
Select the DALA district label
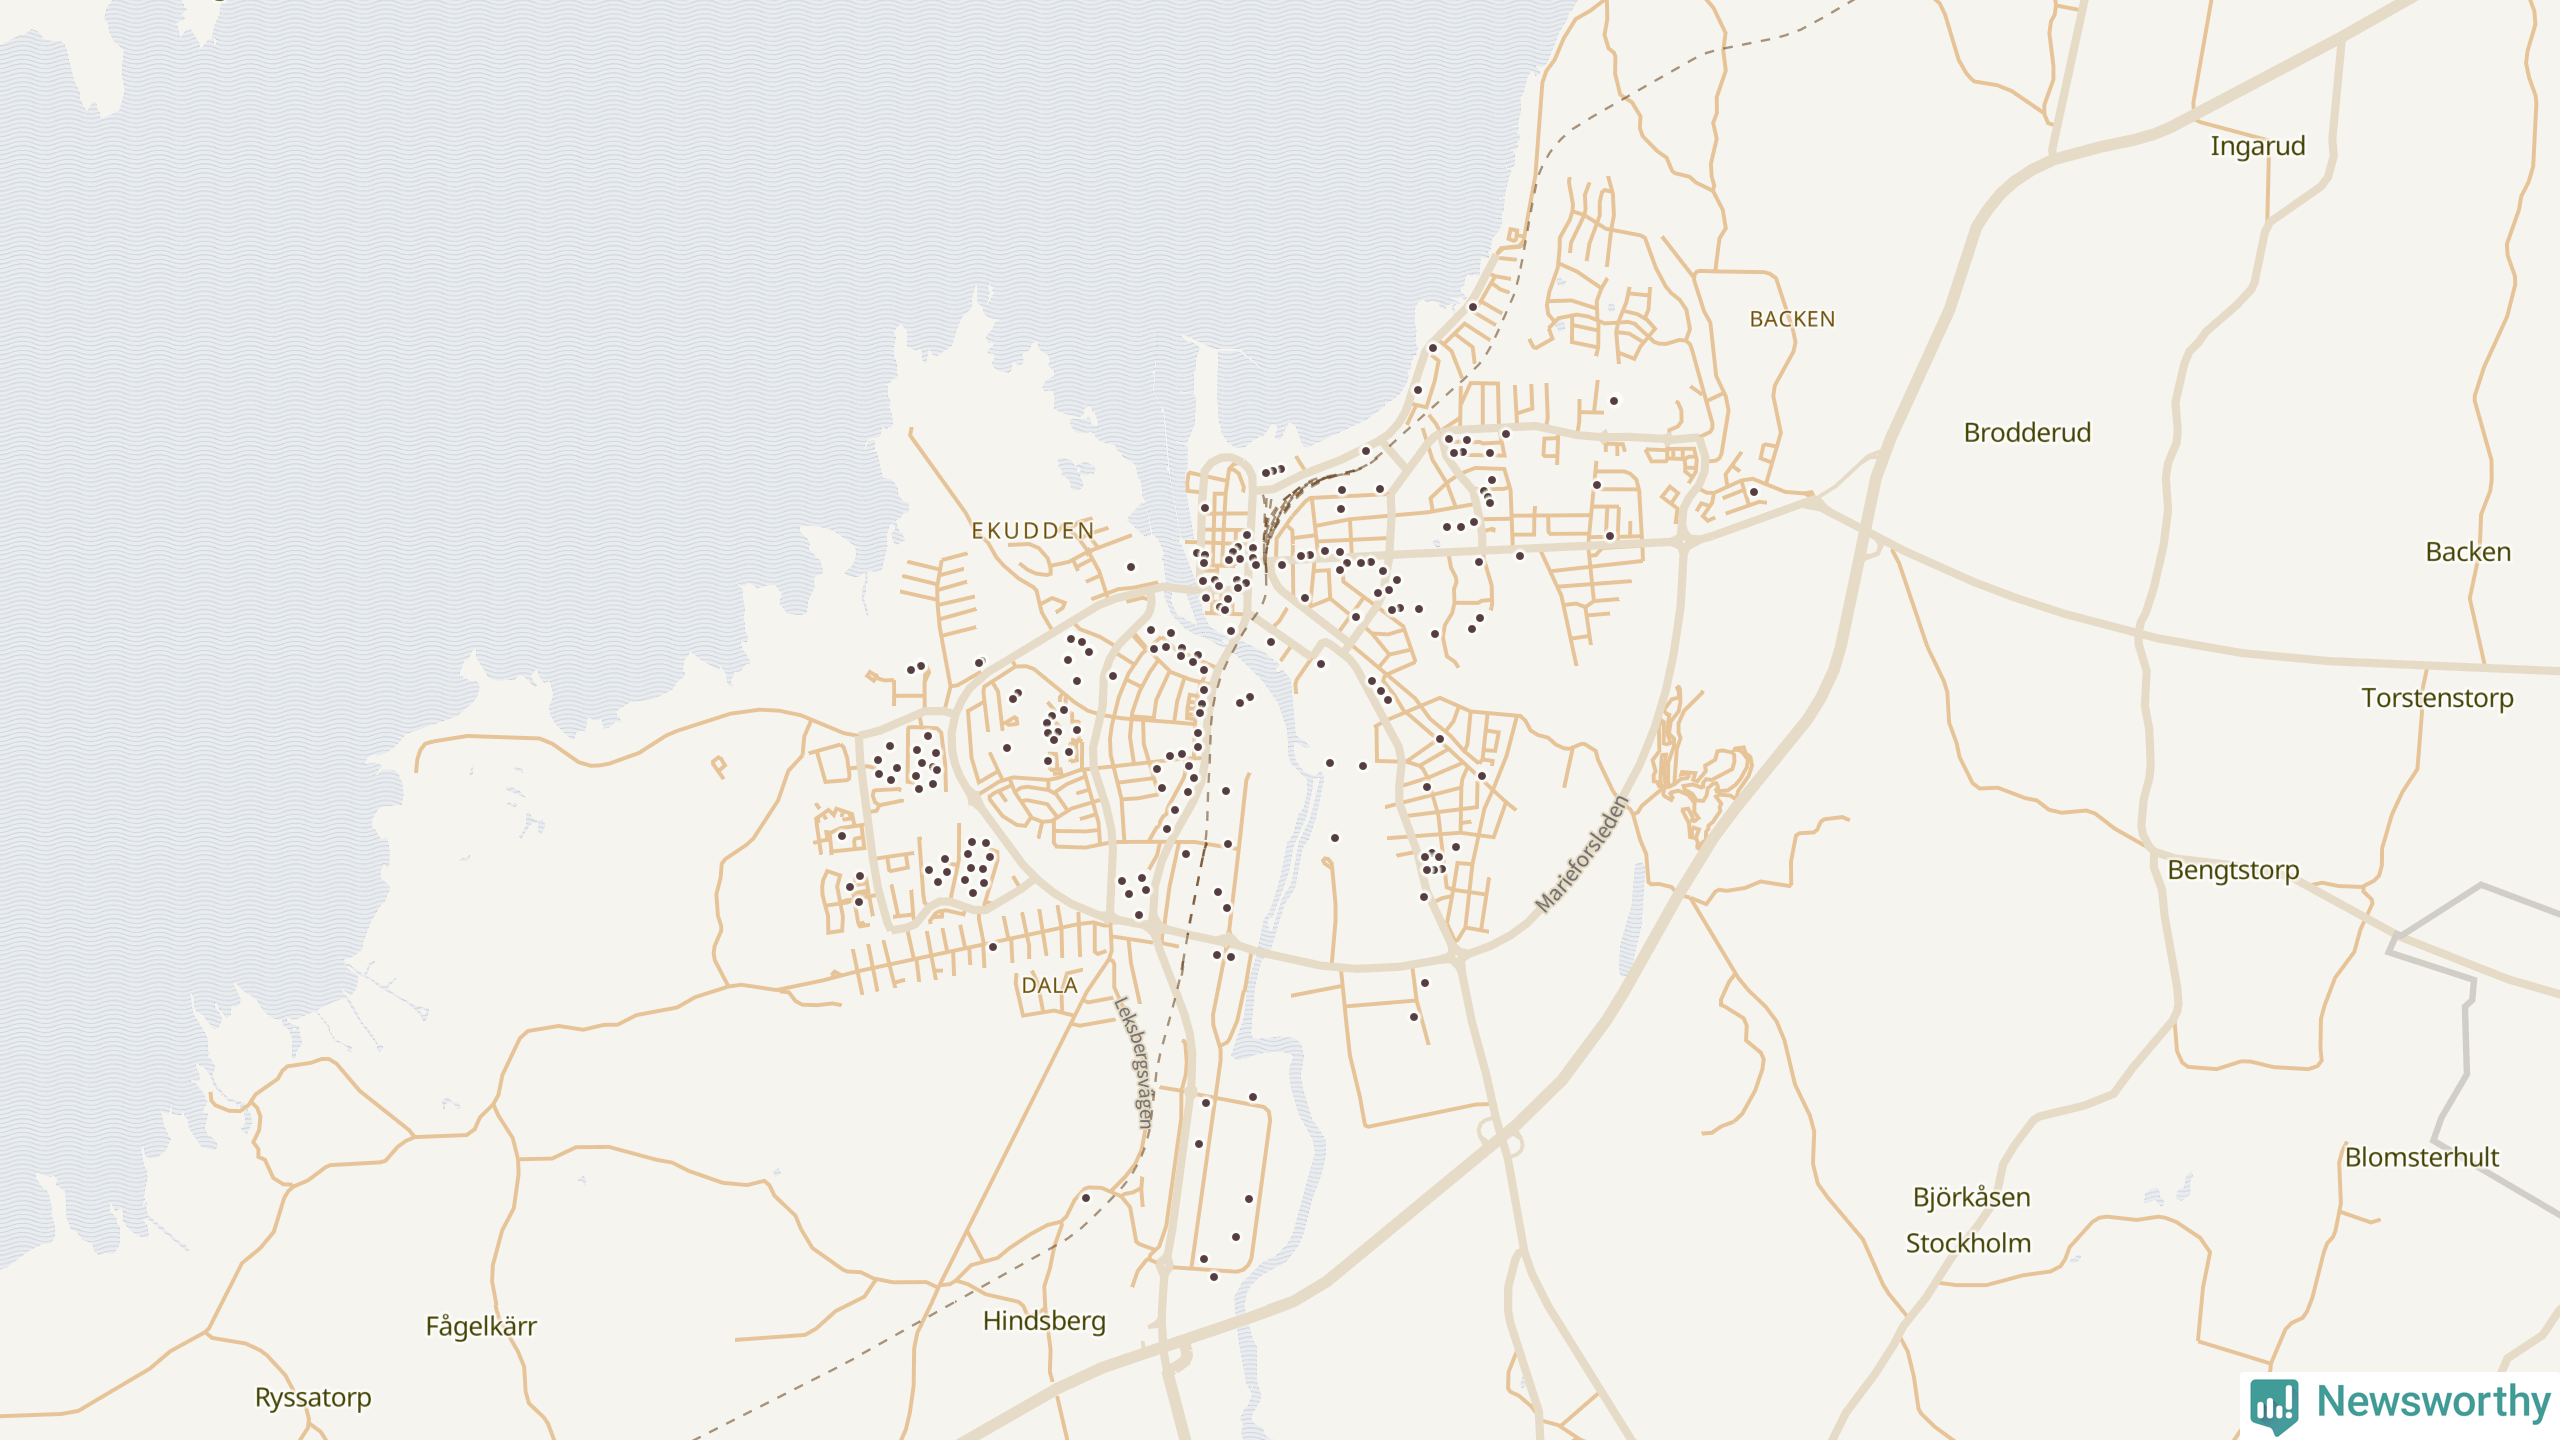[1049, 985]
